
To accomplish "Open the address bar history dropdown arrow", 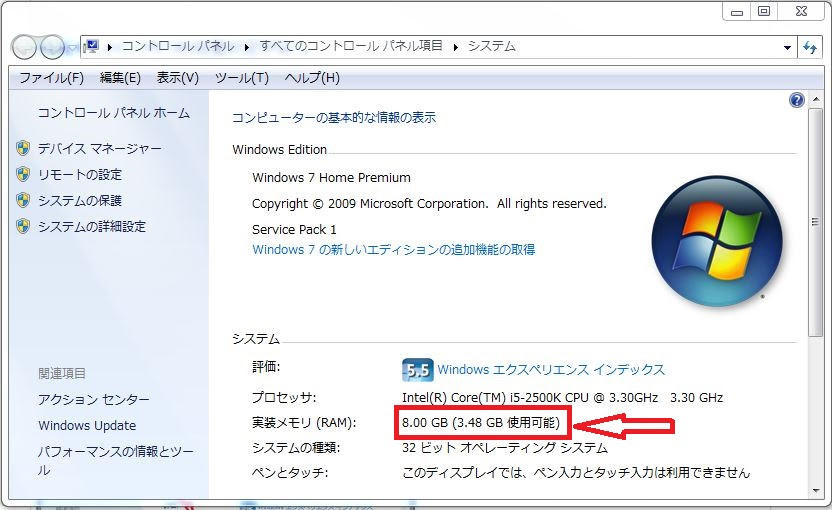I will pyautogui.click(x=787, y=47).
